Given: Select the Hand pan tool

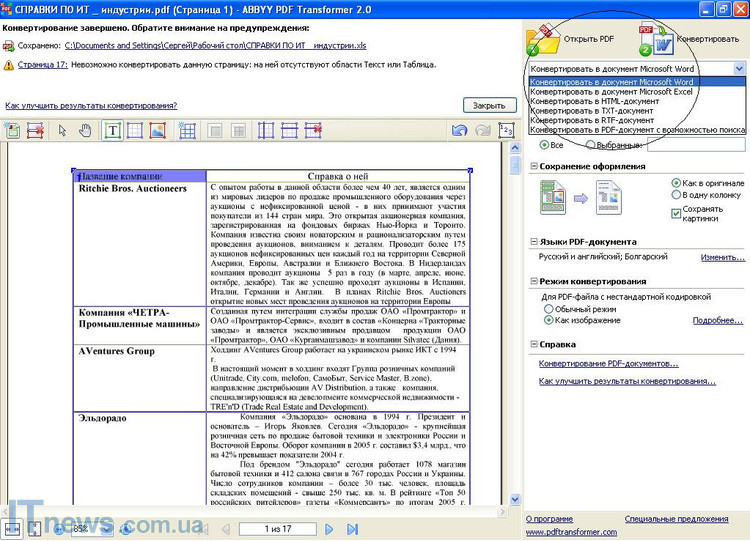Looking at the screenshot, I should pyautogui.click(x=85, y=130).
